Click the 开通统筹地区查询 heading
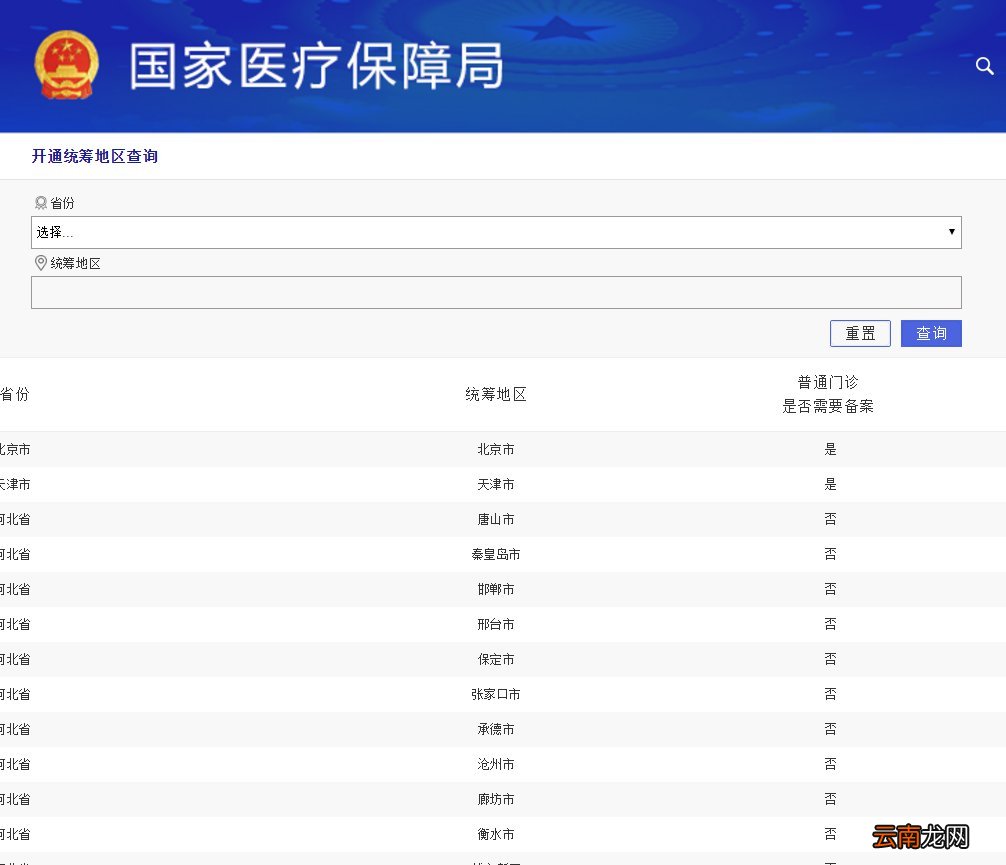 click(x=95, y=156)
